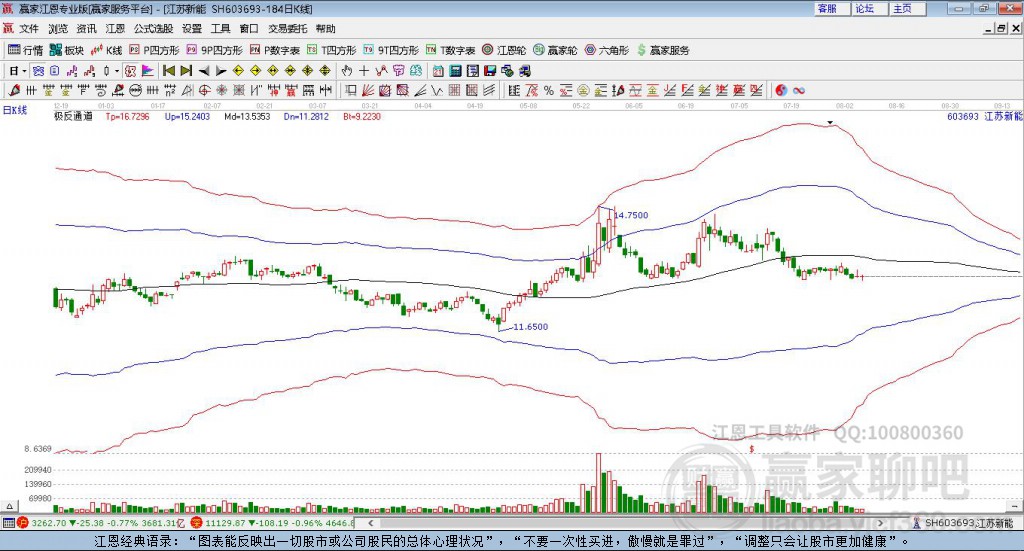Viewport: 1024px width, 551px height.
Task: Open the 行情 market quotes view
Action: click(x=25, y=50)
